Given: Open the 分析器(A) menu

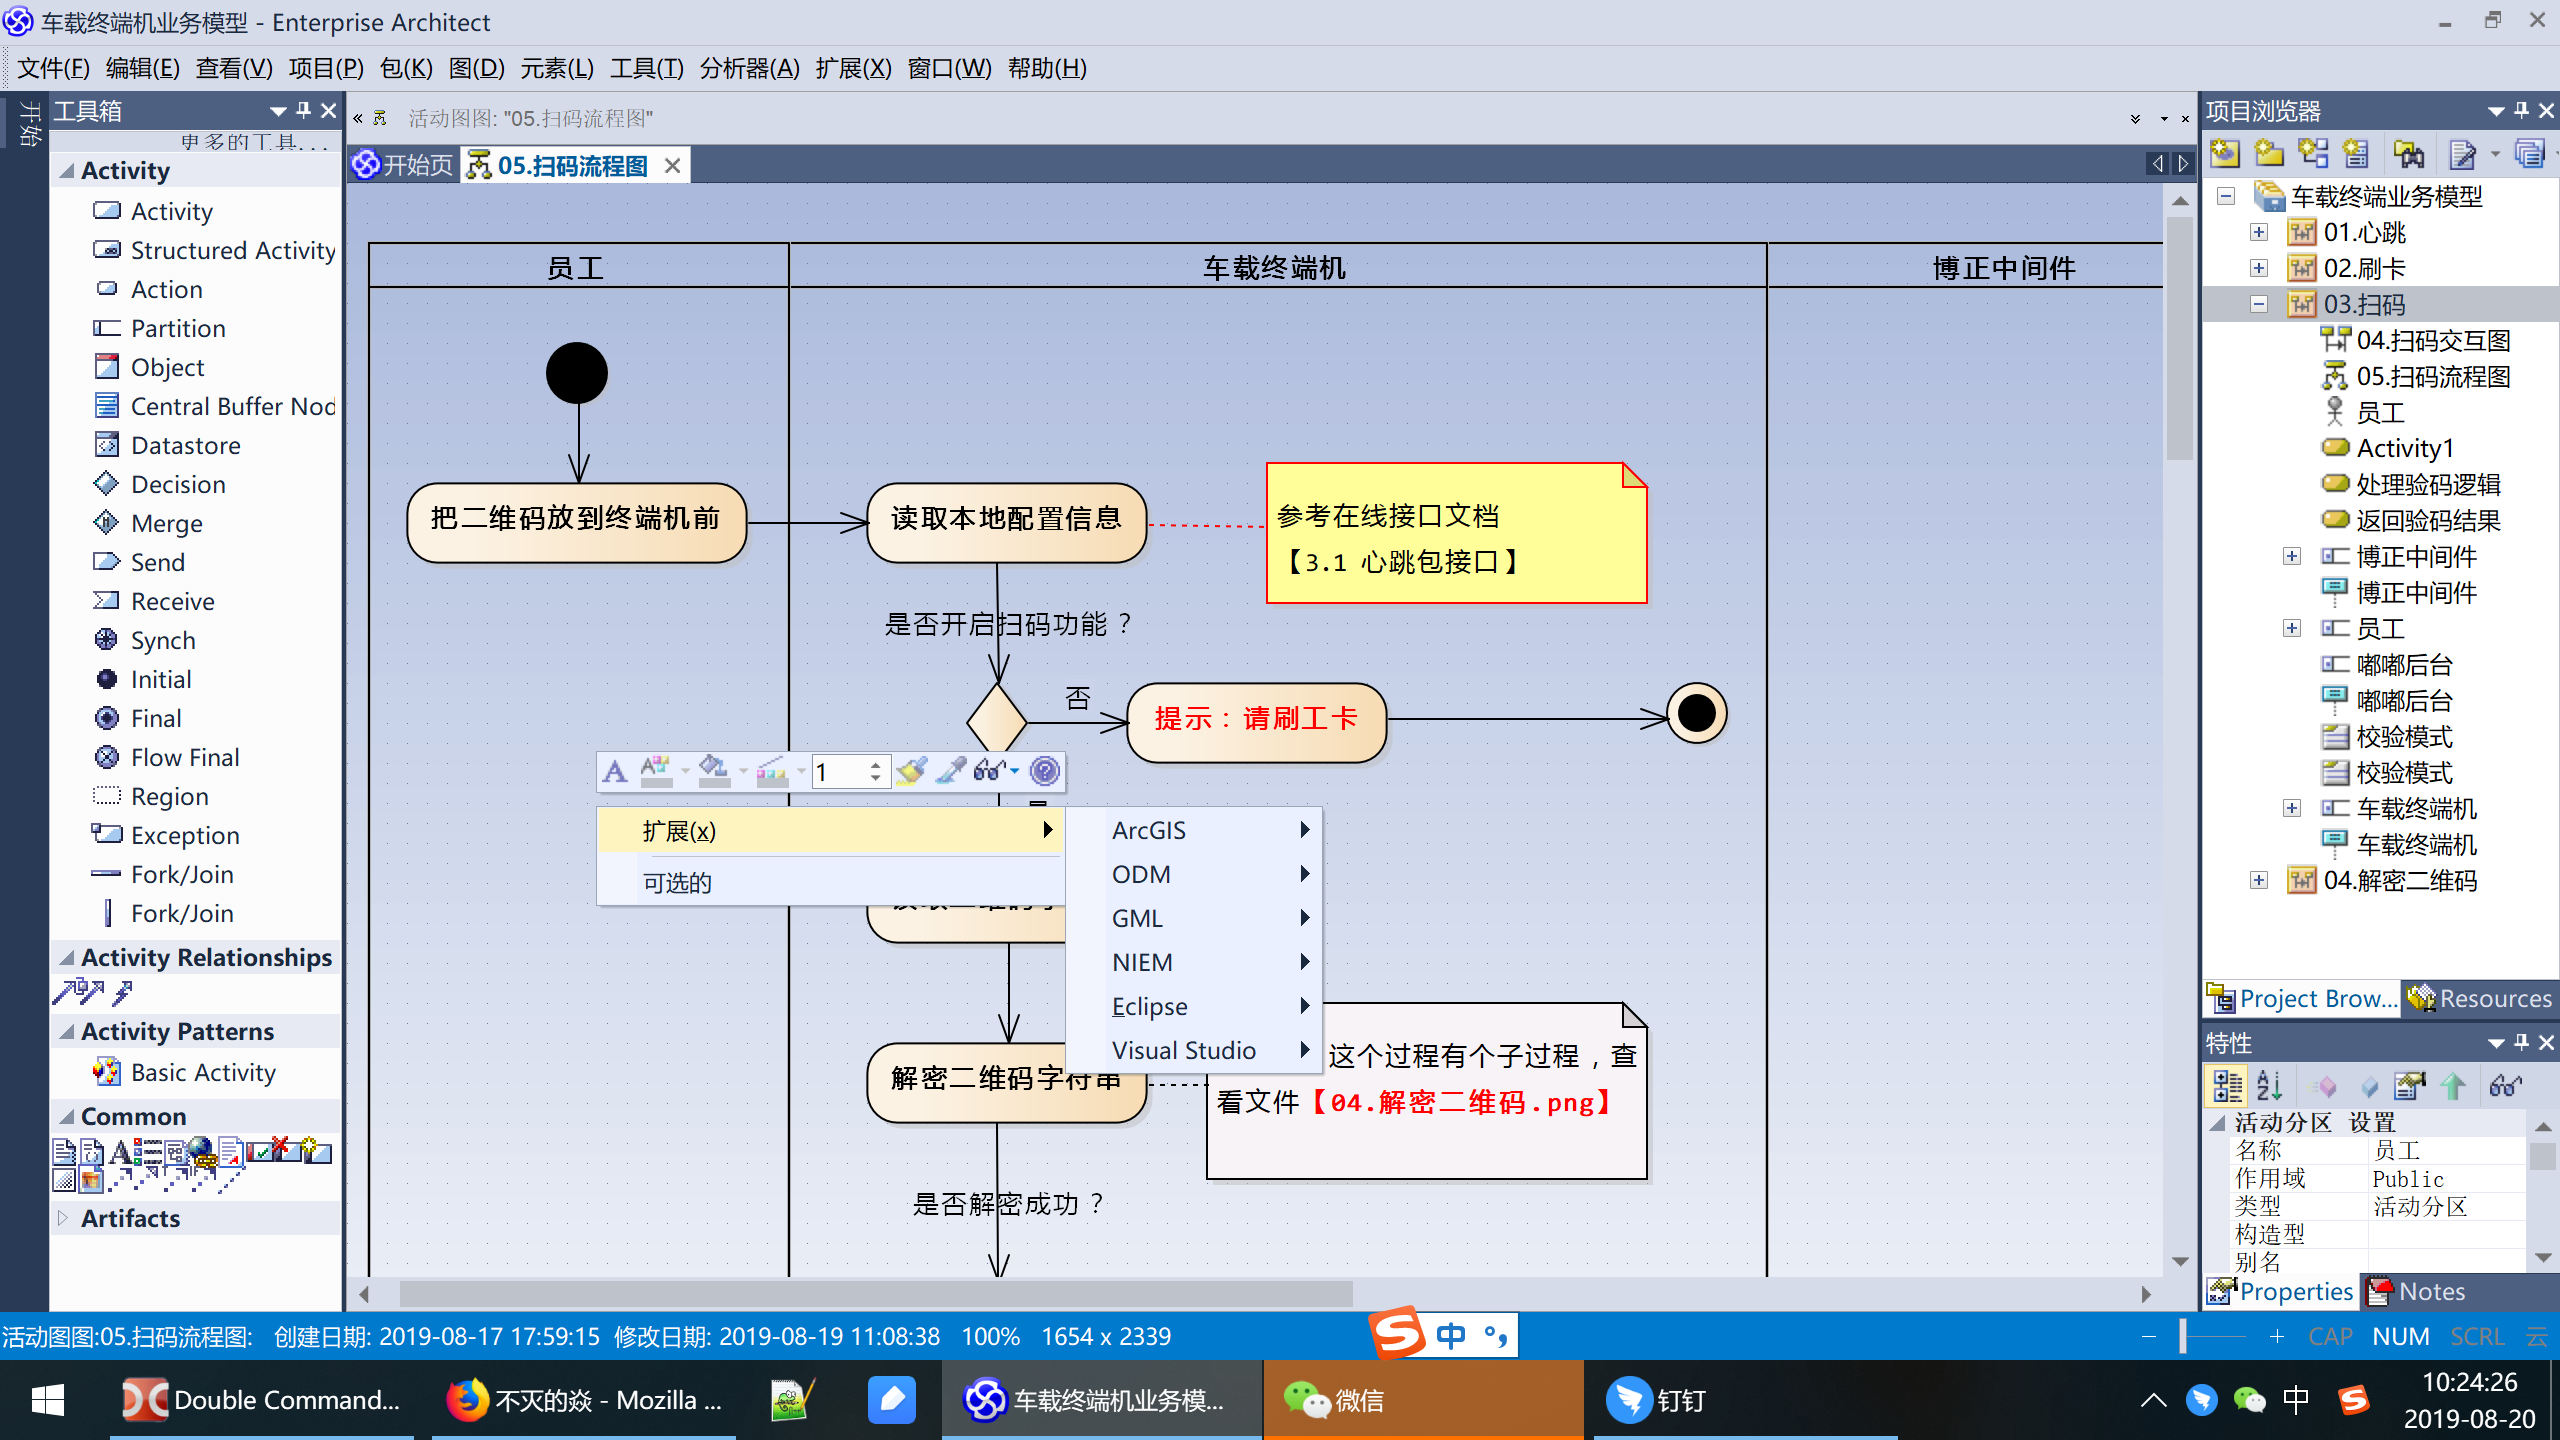Looking at the screenshot, I should click(x=749, y=68).
